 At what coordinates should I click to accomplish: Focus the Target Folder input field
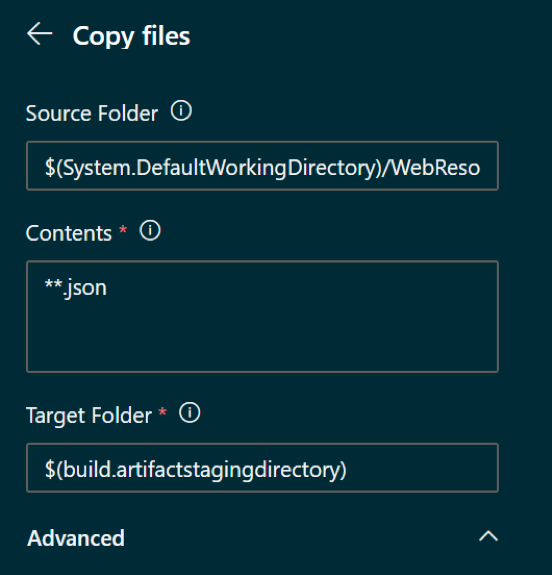point(262,468)
